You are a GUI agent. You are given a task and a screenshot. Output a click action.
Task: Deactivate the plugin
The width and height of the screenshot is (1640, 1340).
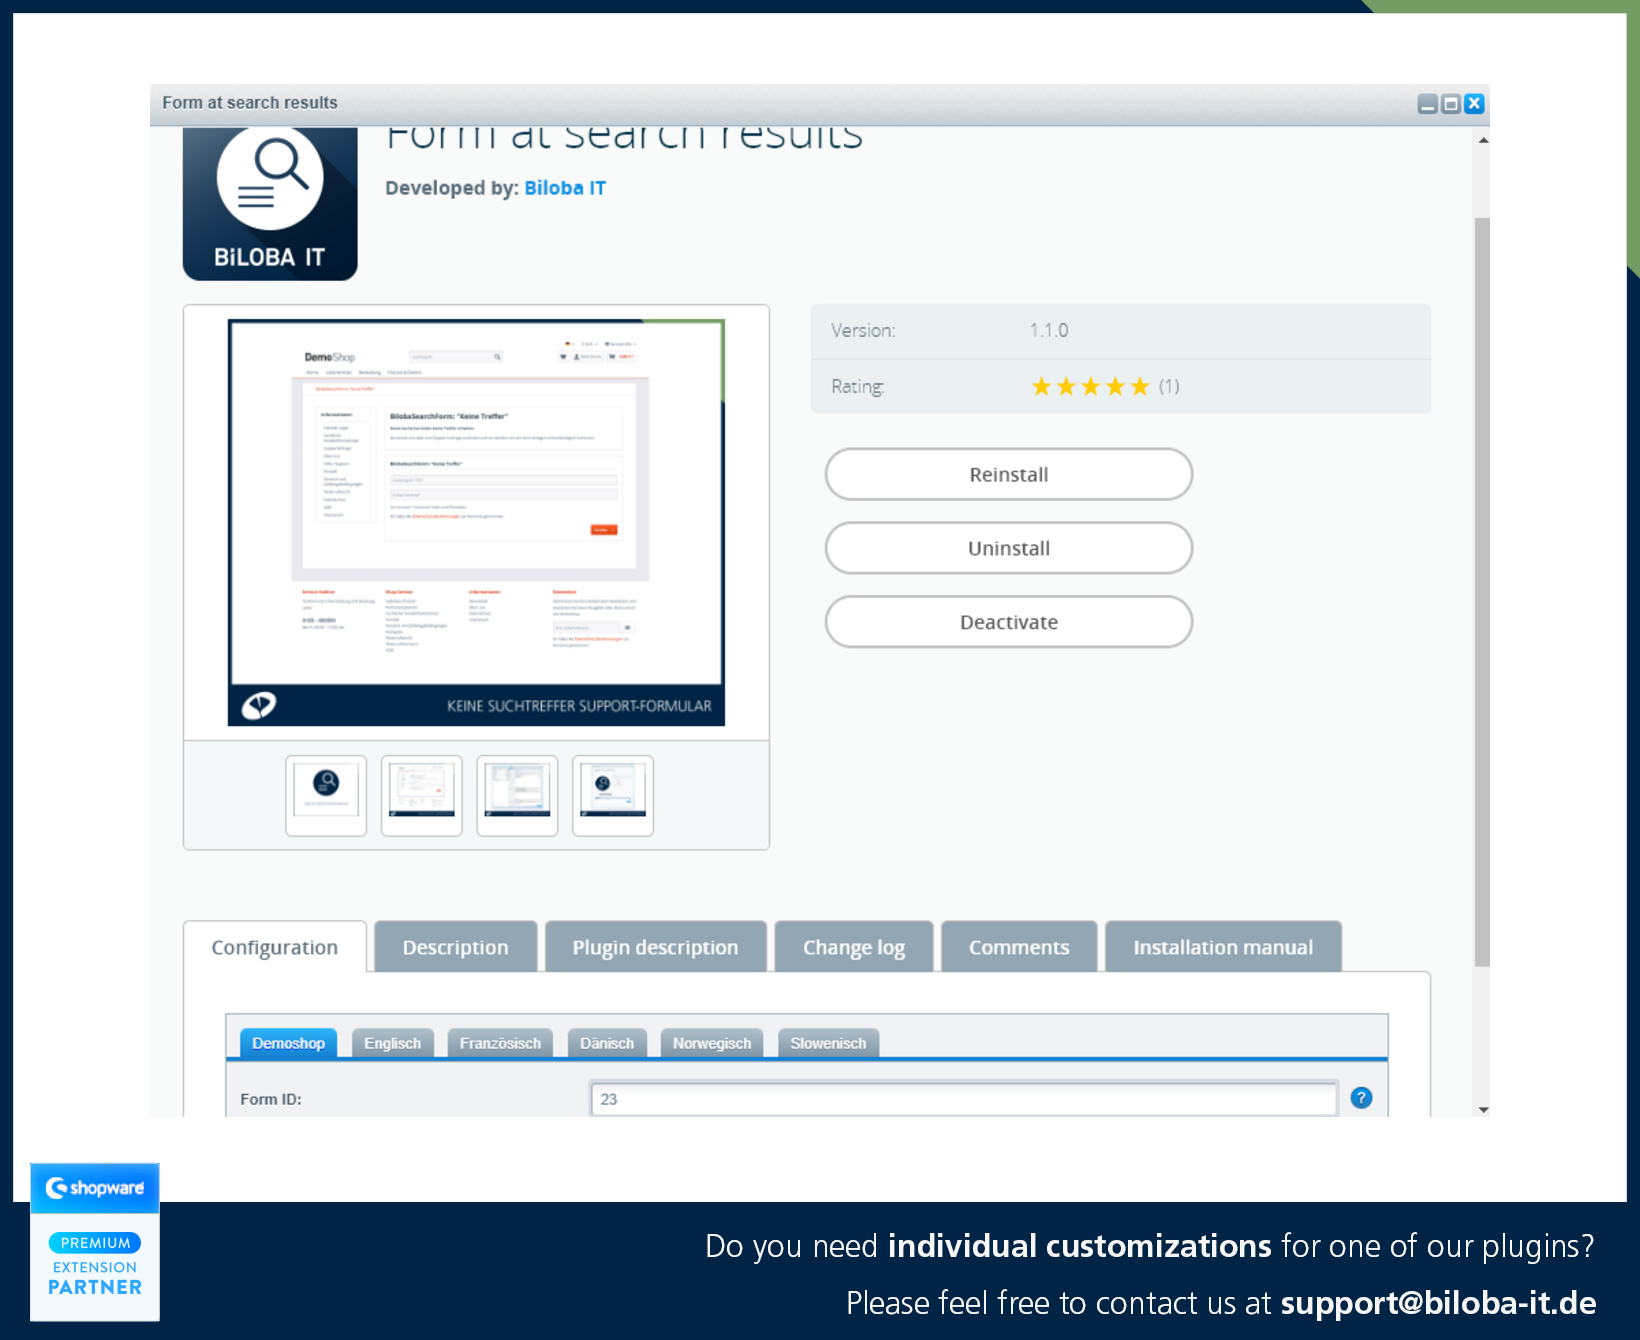(x=1008, y=623)
